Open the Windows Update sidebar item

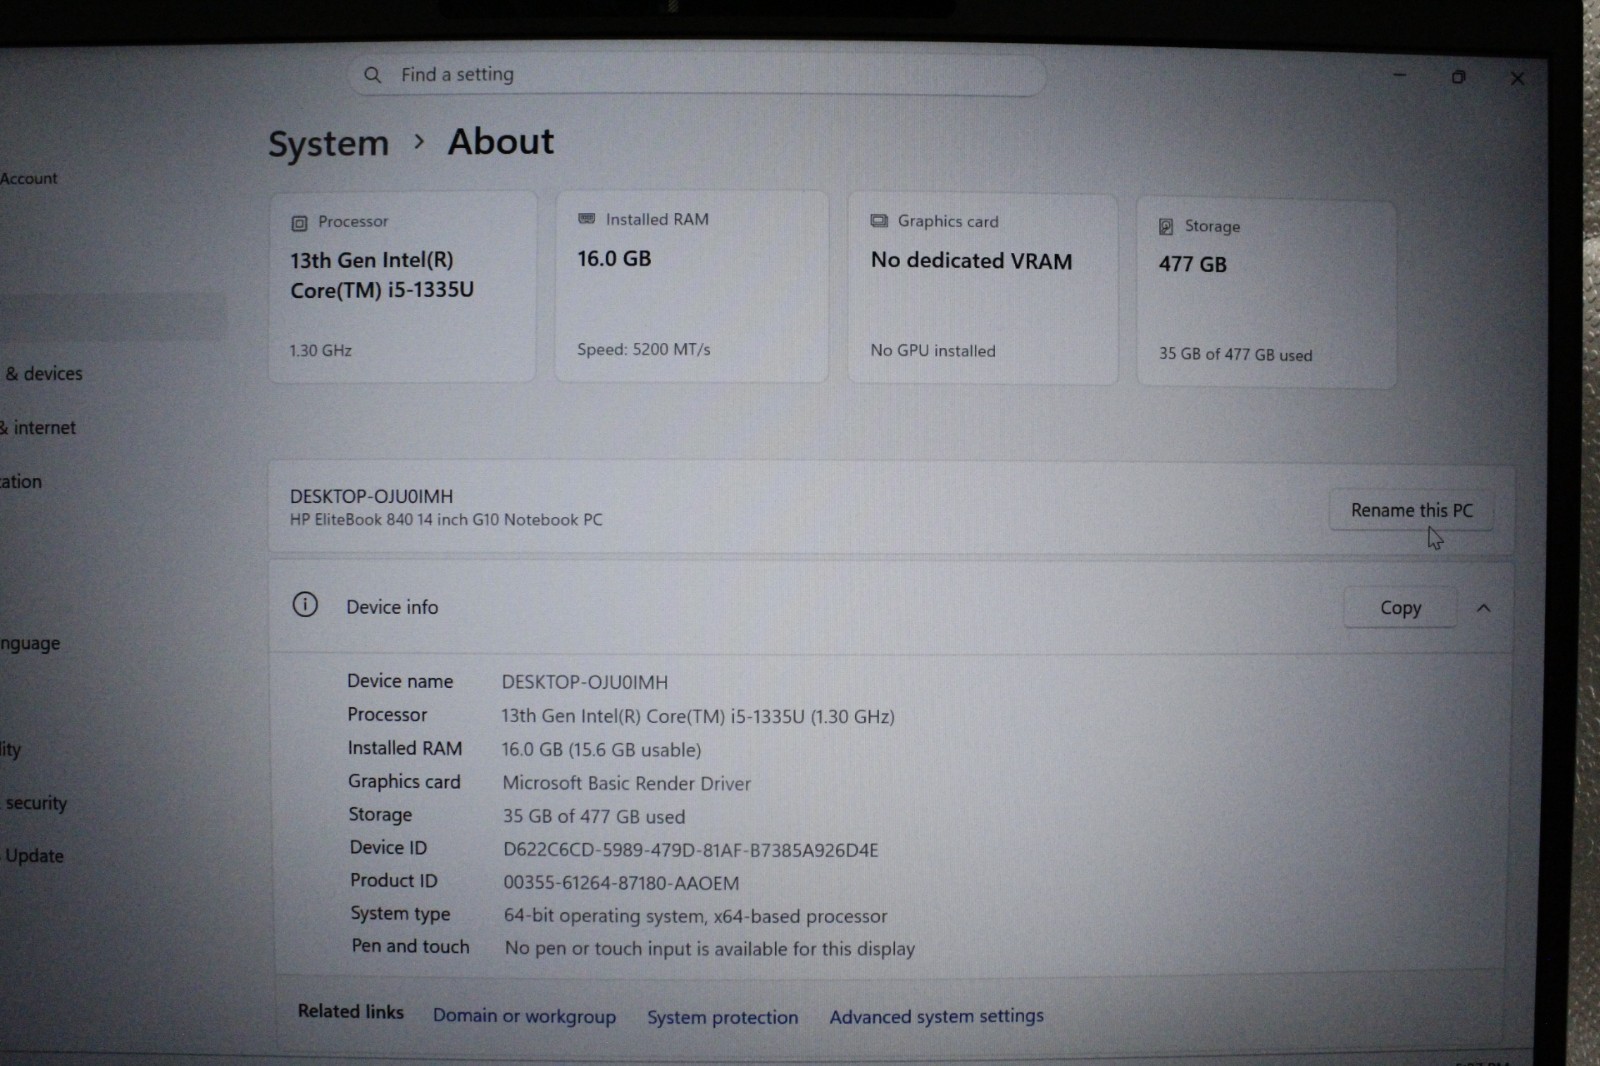[x=32, y=856]
